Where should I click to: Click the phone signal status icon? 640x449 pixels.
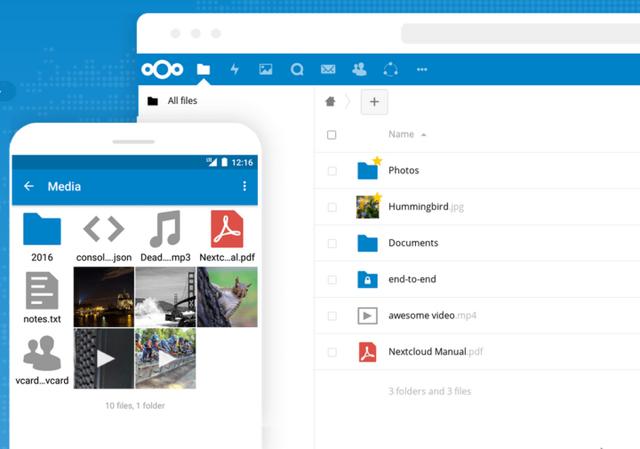tap(211, 162)
